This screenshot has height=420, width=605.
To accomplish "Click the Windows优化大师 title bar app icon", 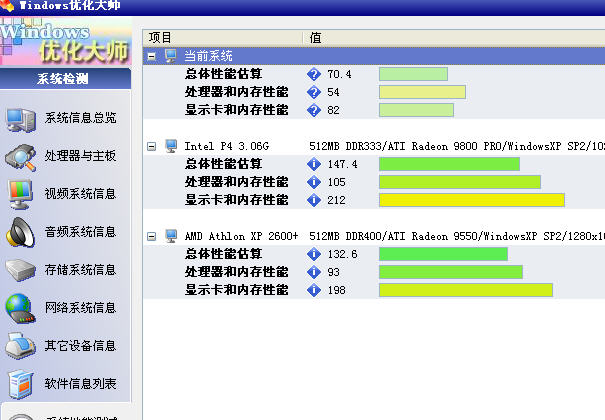I will tap(7, 5).
